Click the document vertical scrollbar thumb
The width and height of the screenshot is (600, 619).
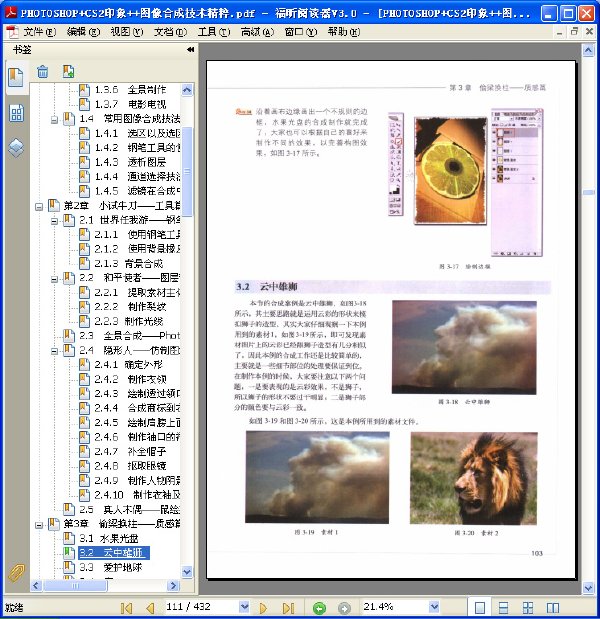[589, 192]
